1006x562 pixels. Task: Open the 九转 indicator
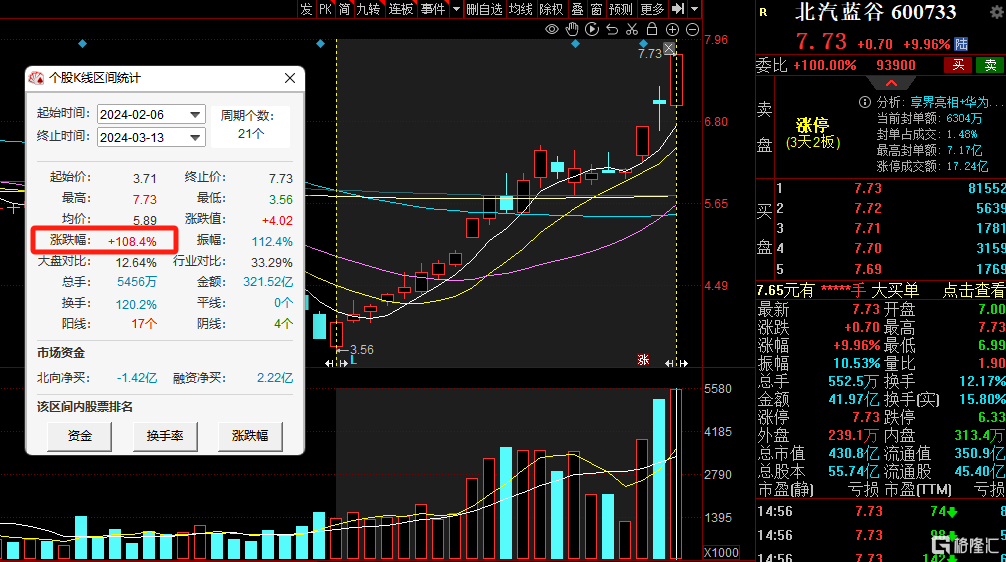pyautogui.click(x=368, y=9)
